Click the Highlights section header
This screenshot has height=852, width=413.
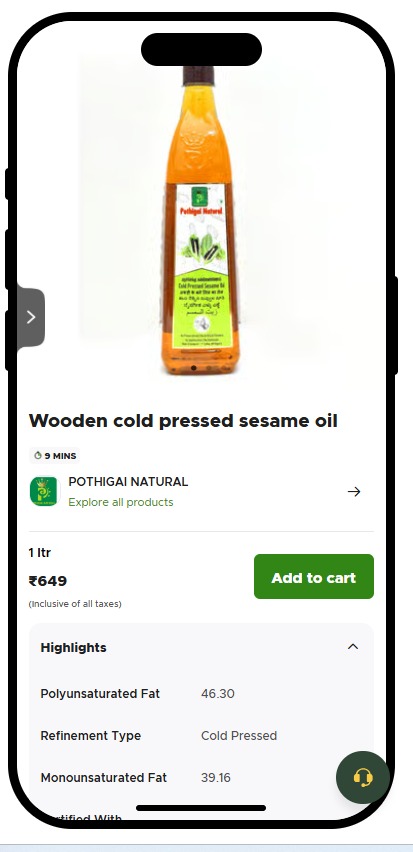(201, 647)
